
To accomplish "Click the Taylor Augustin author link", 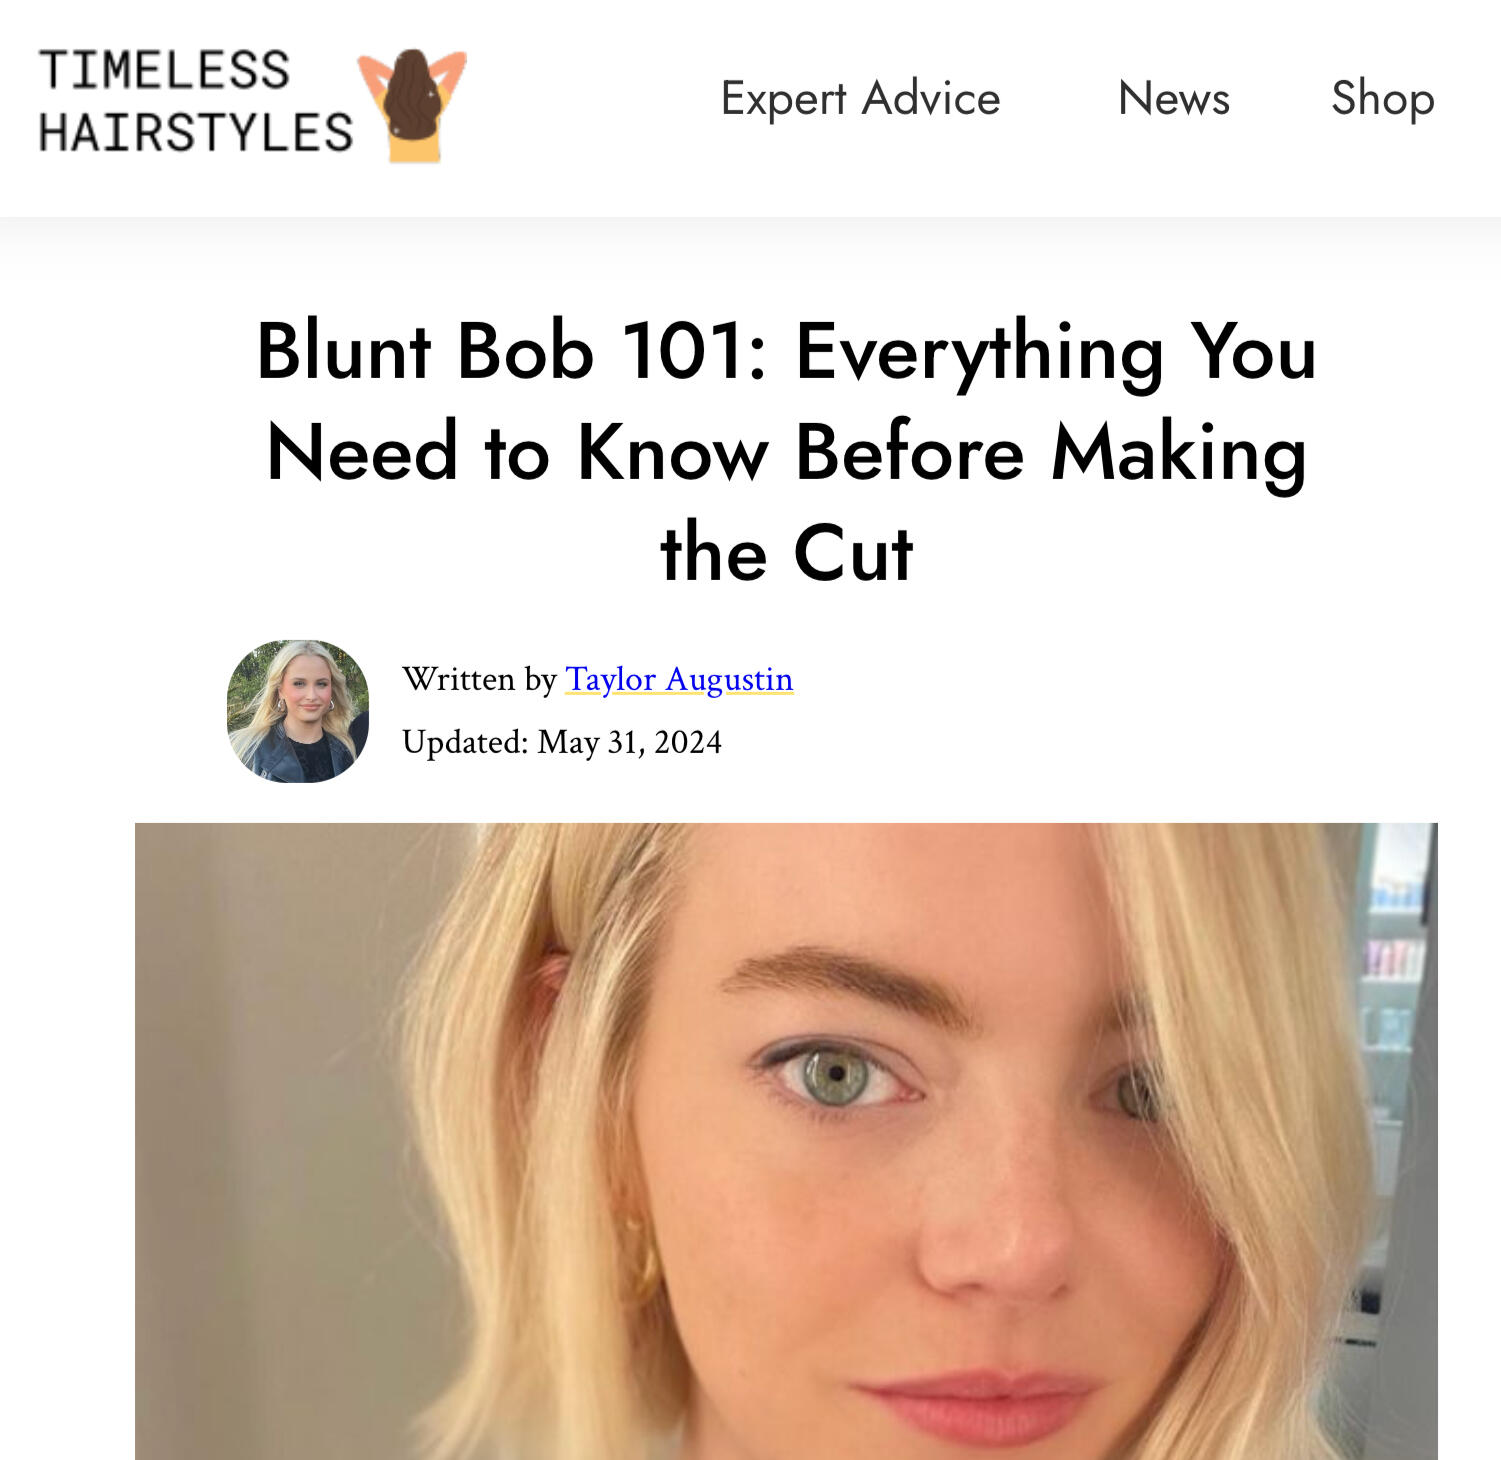I will click(679, 679).
